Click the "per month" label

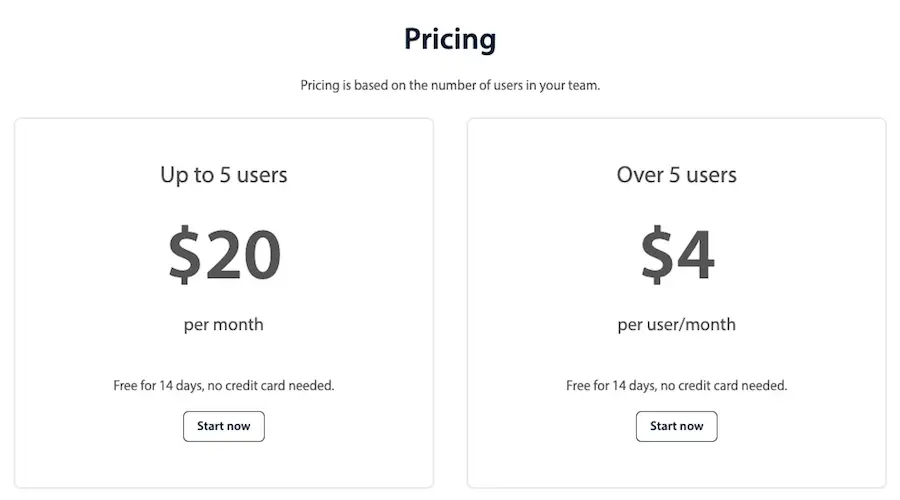[224, 324]
